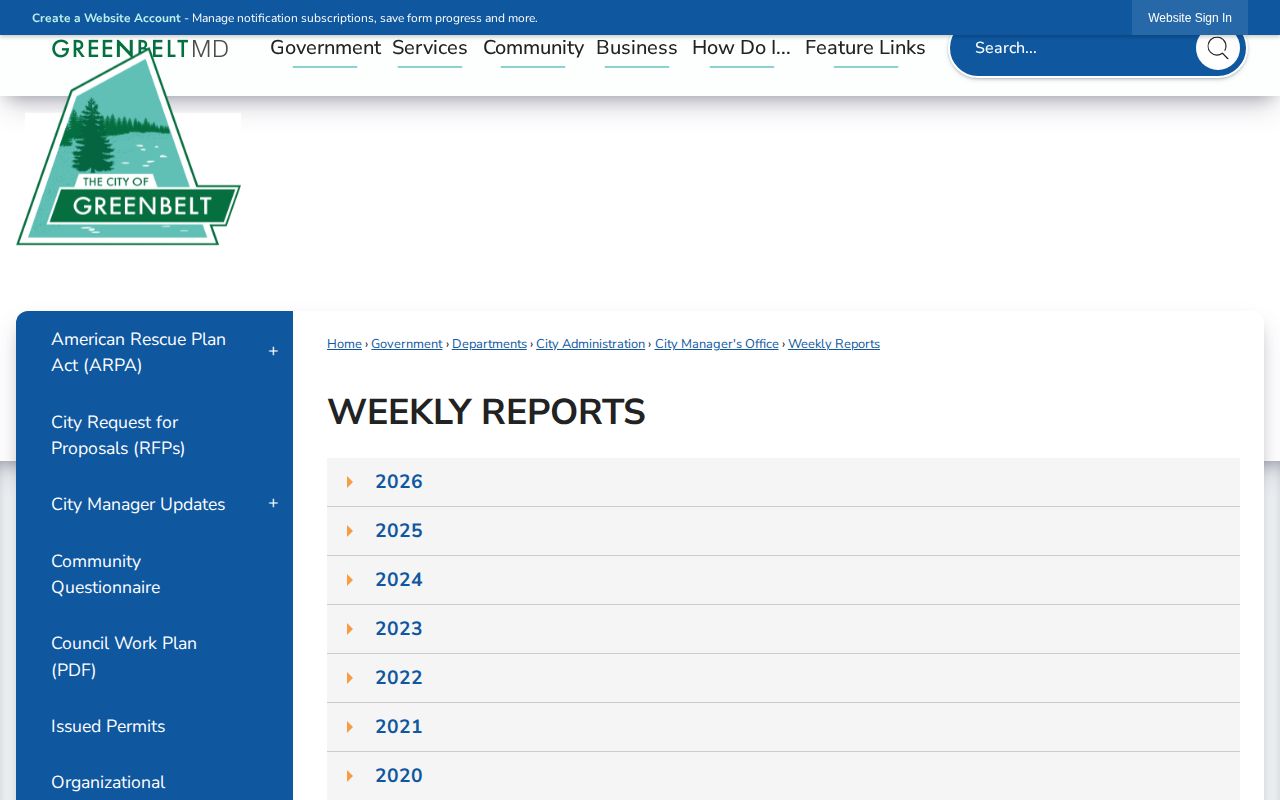Open City Request for Proposals sidebar link
The width and height of the screenshot is (1280, 800).
point(118,435)
